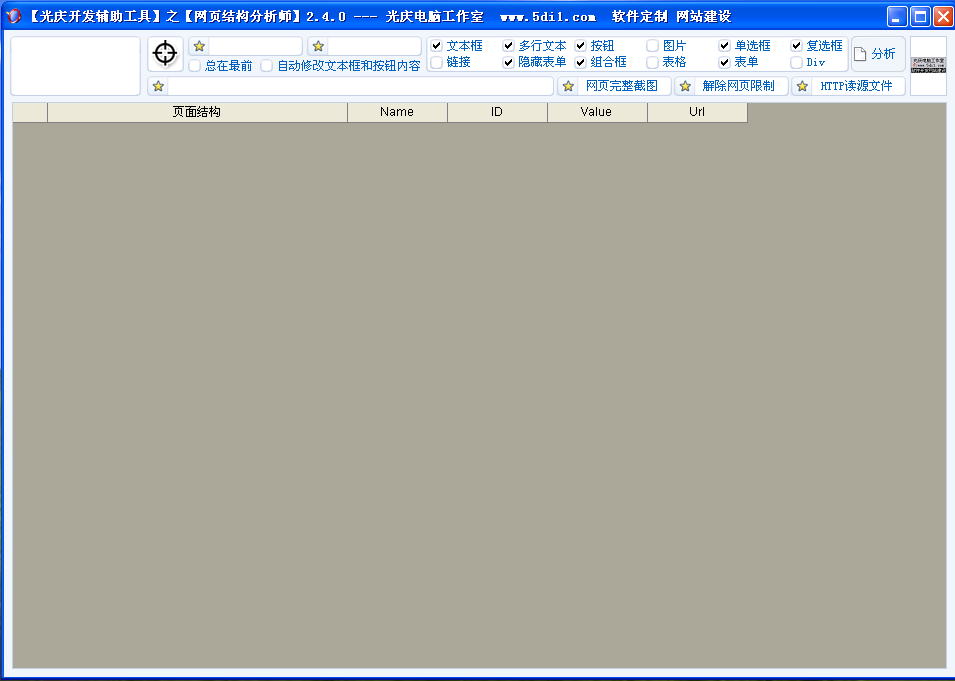Image resolution: width=955 pixels, height=681 pixels.
Task: Click the document icon on 分析 button
Action: tap(860, 54)
